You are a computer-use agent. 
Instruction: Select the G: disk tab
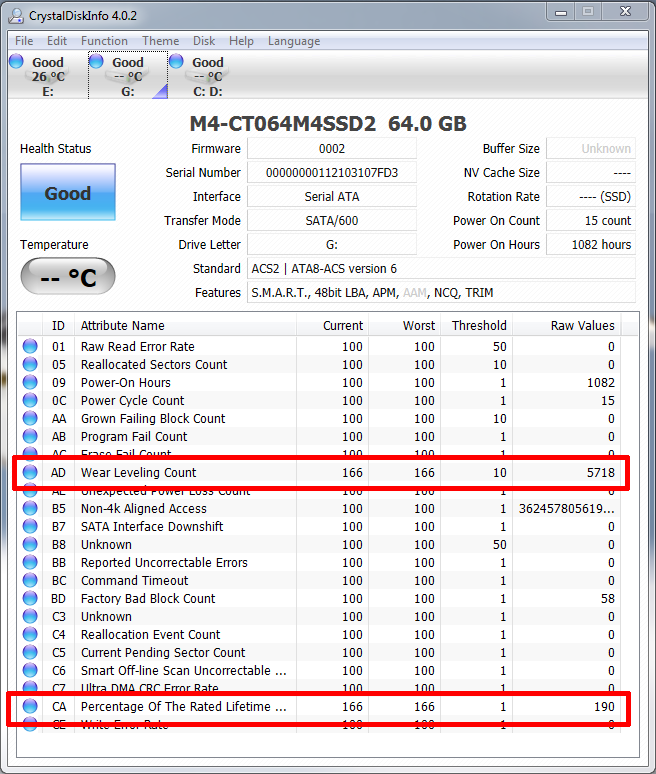point(128,76)
